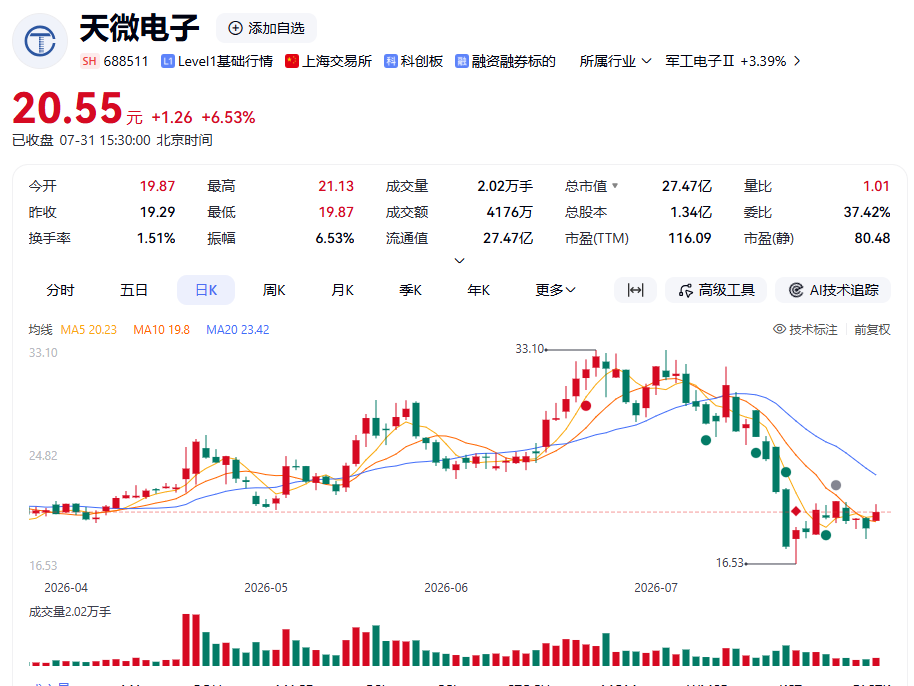914x686 pixels.
Task: Open the 更多 chart period dropdown
Action: (x=556, y=290)
